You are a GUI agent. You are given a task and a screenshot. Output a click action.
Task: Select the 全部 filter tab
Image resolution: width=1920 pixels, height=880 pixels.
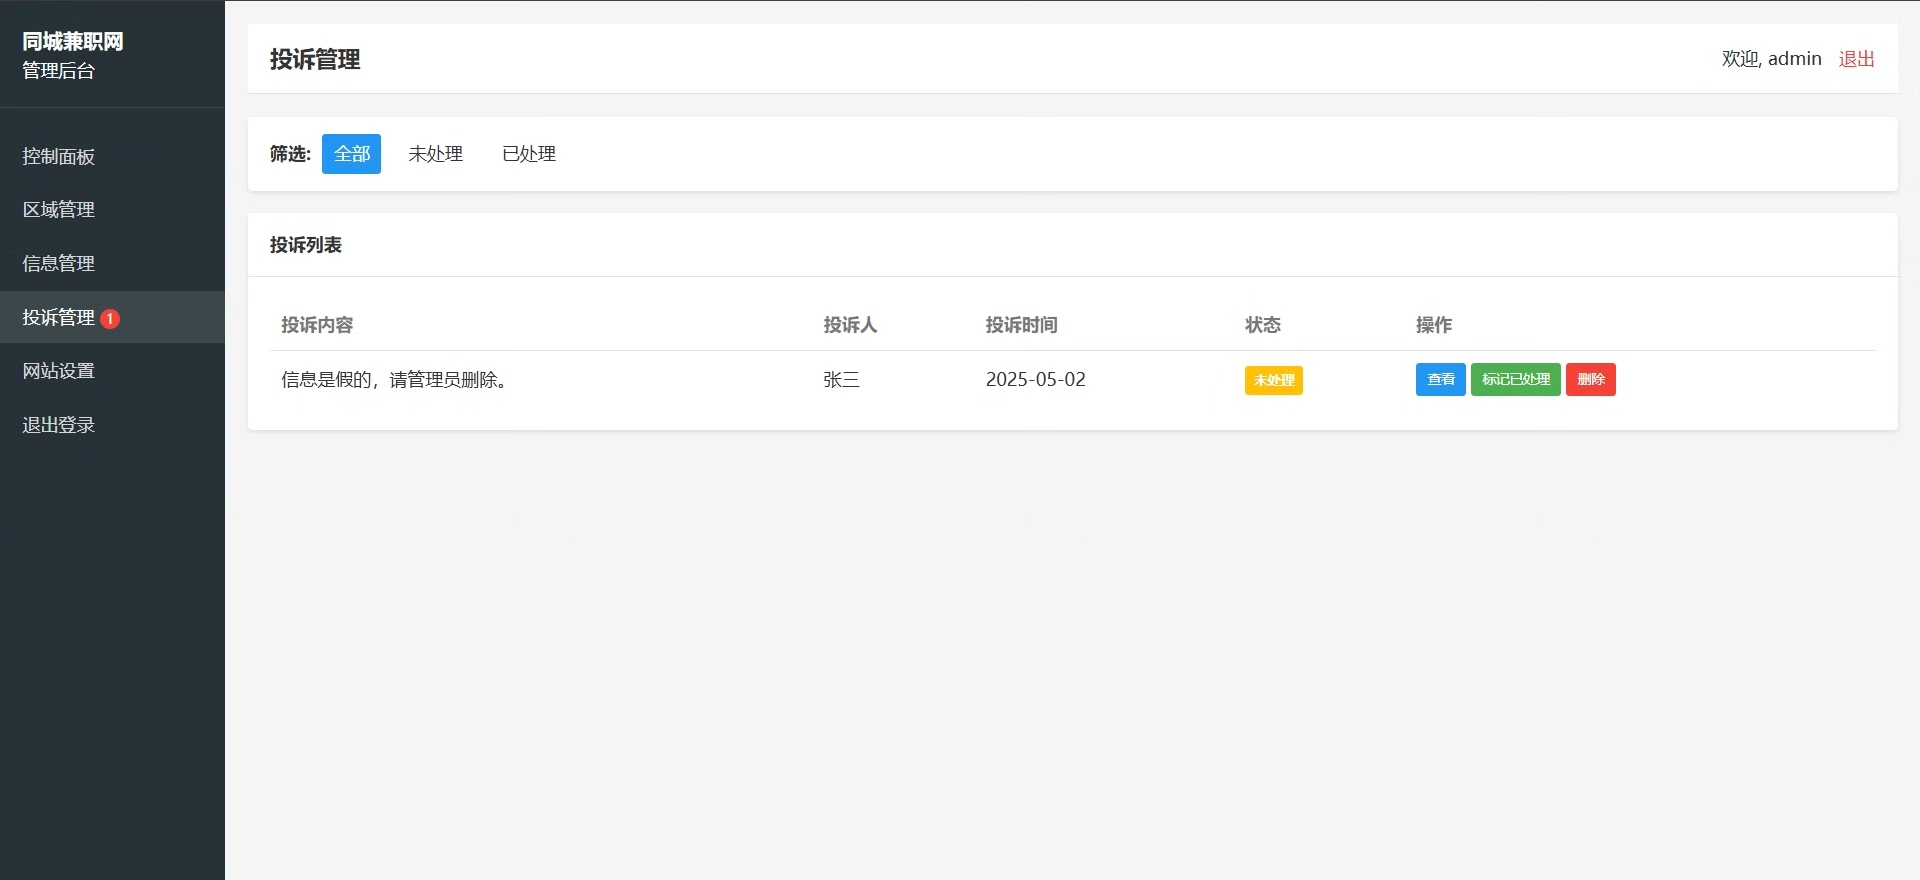(351, 154)
